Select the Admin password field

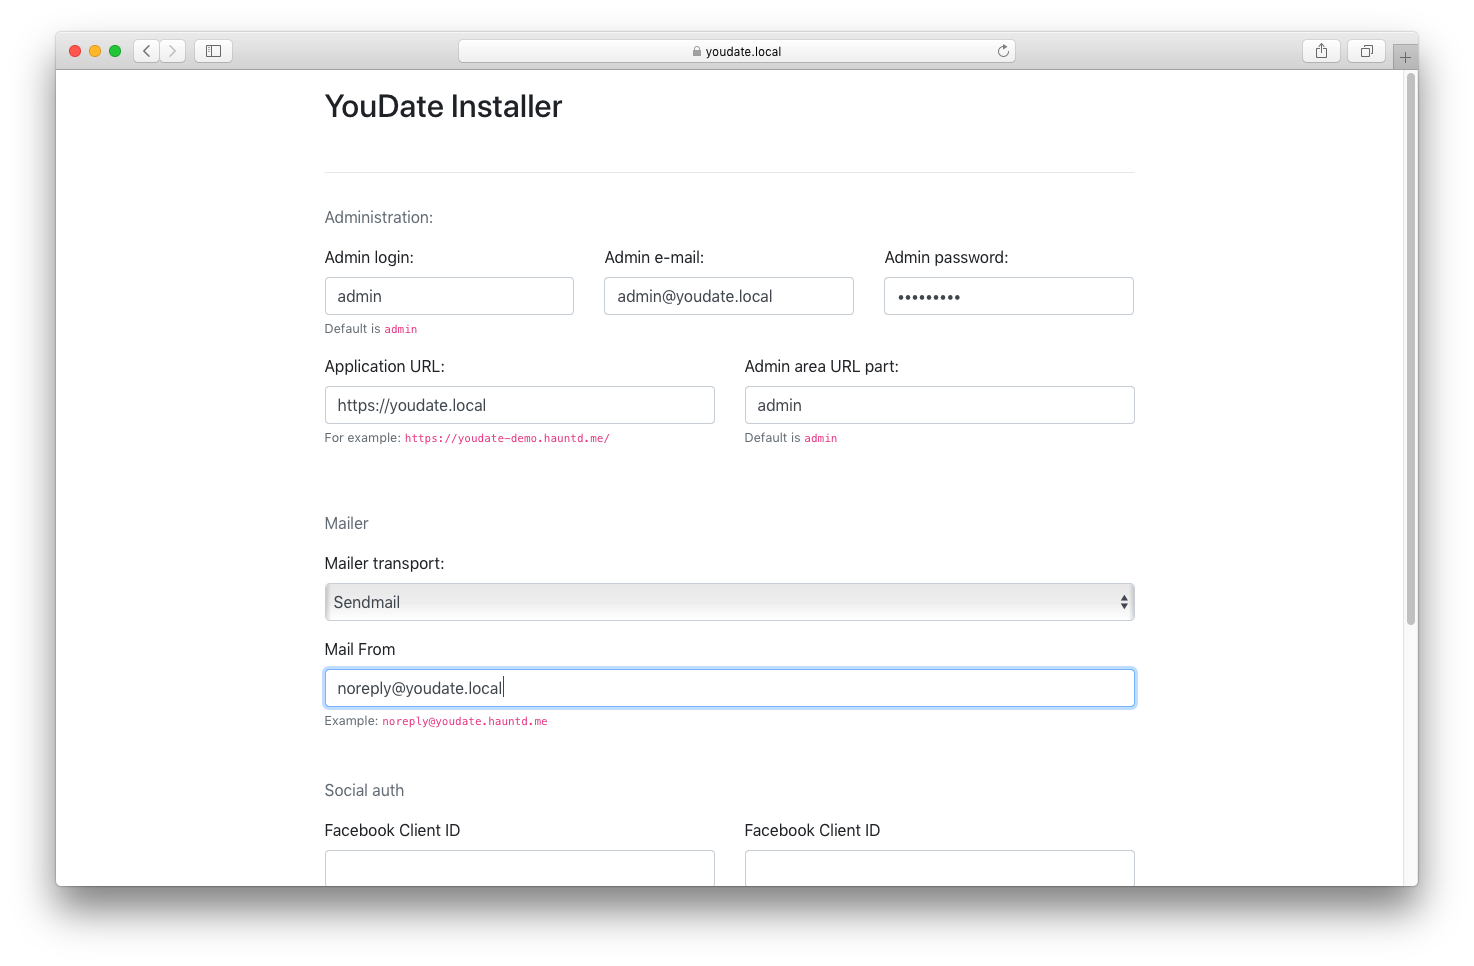click(1008, 296)
